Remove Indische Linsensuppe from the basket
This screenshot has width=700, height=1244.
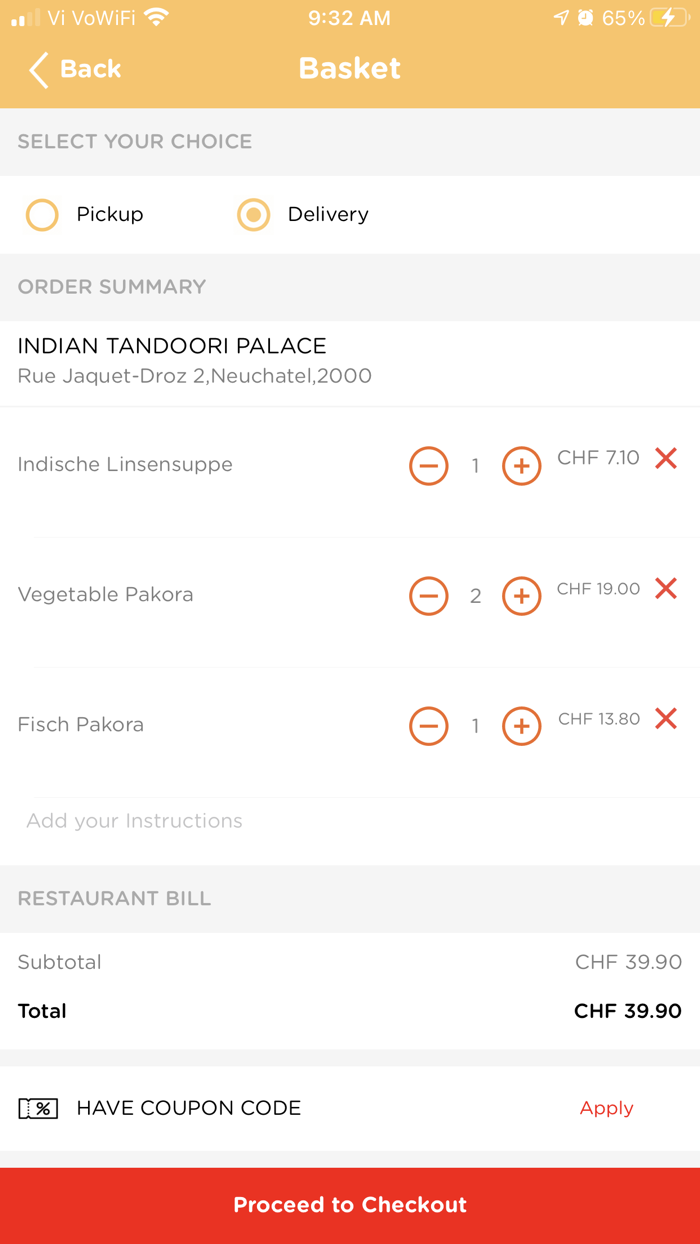pos(665,459)
